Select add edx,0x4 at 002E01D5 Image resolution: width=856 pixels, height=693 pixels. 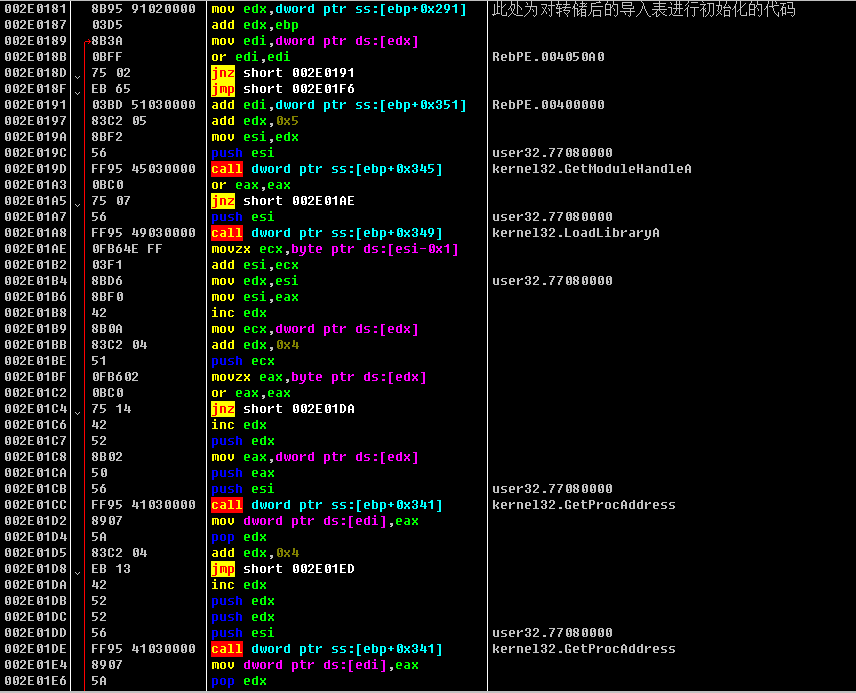(x=255, y=553)
